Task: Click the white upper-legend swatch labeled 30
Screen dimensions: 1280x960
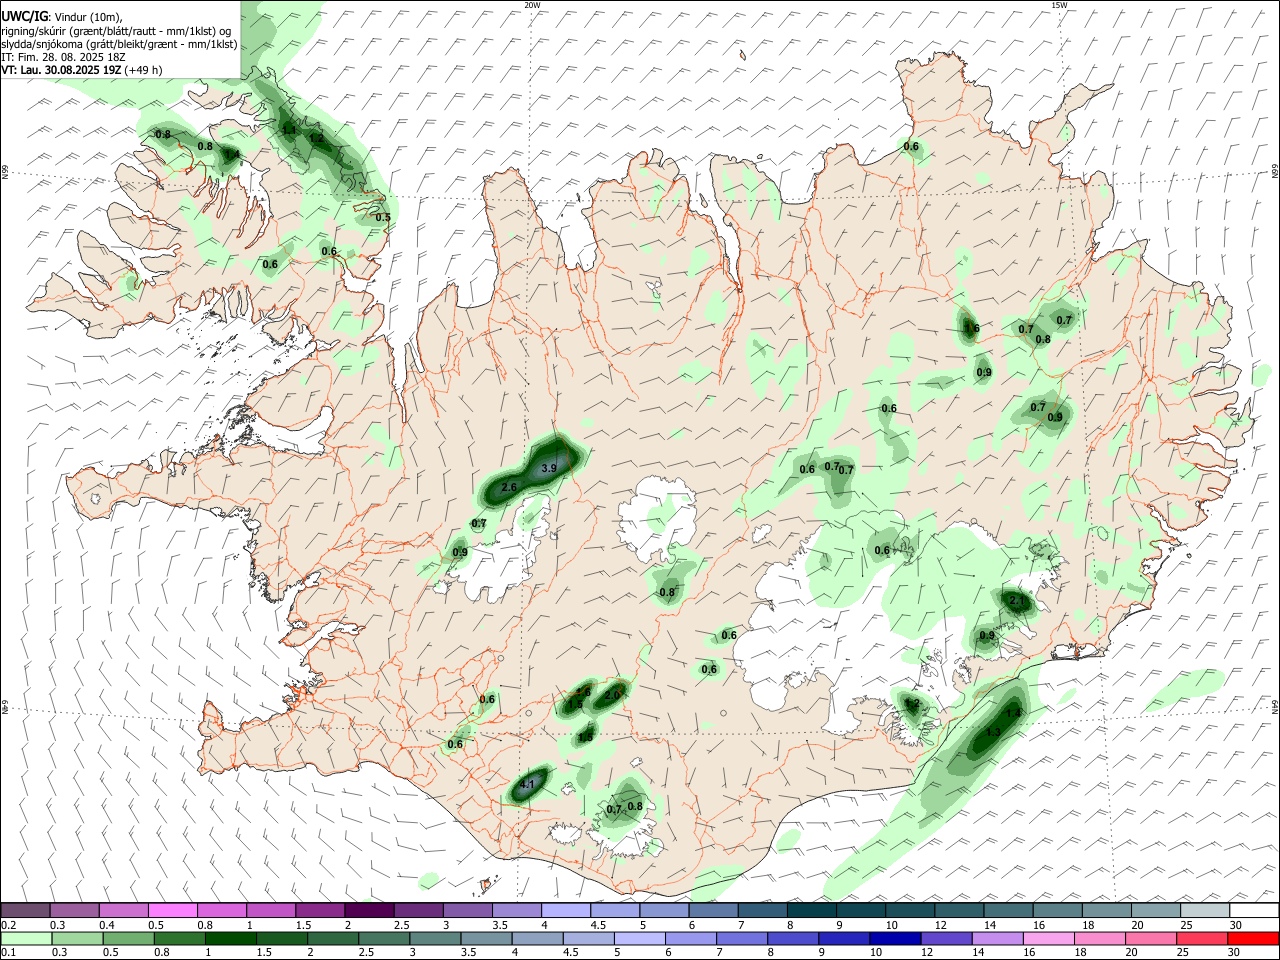Action: pyautogui.click(x=1254, y=910)
